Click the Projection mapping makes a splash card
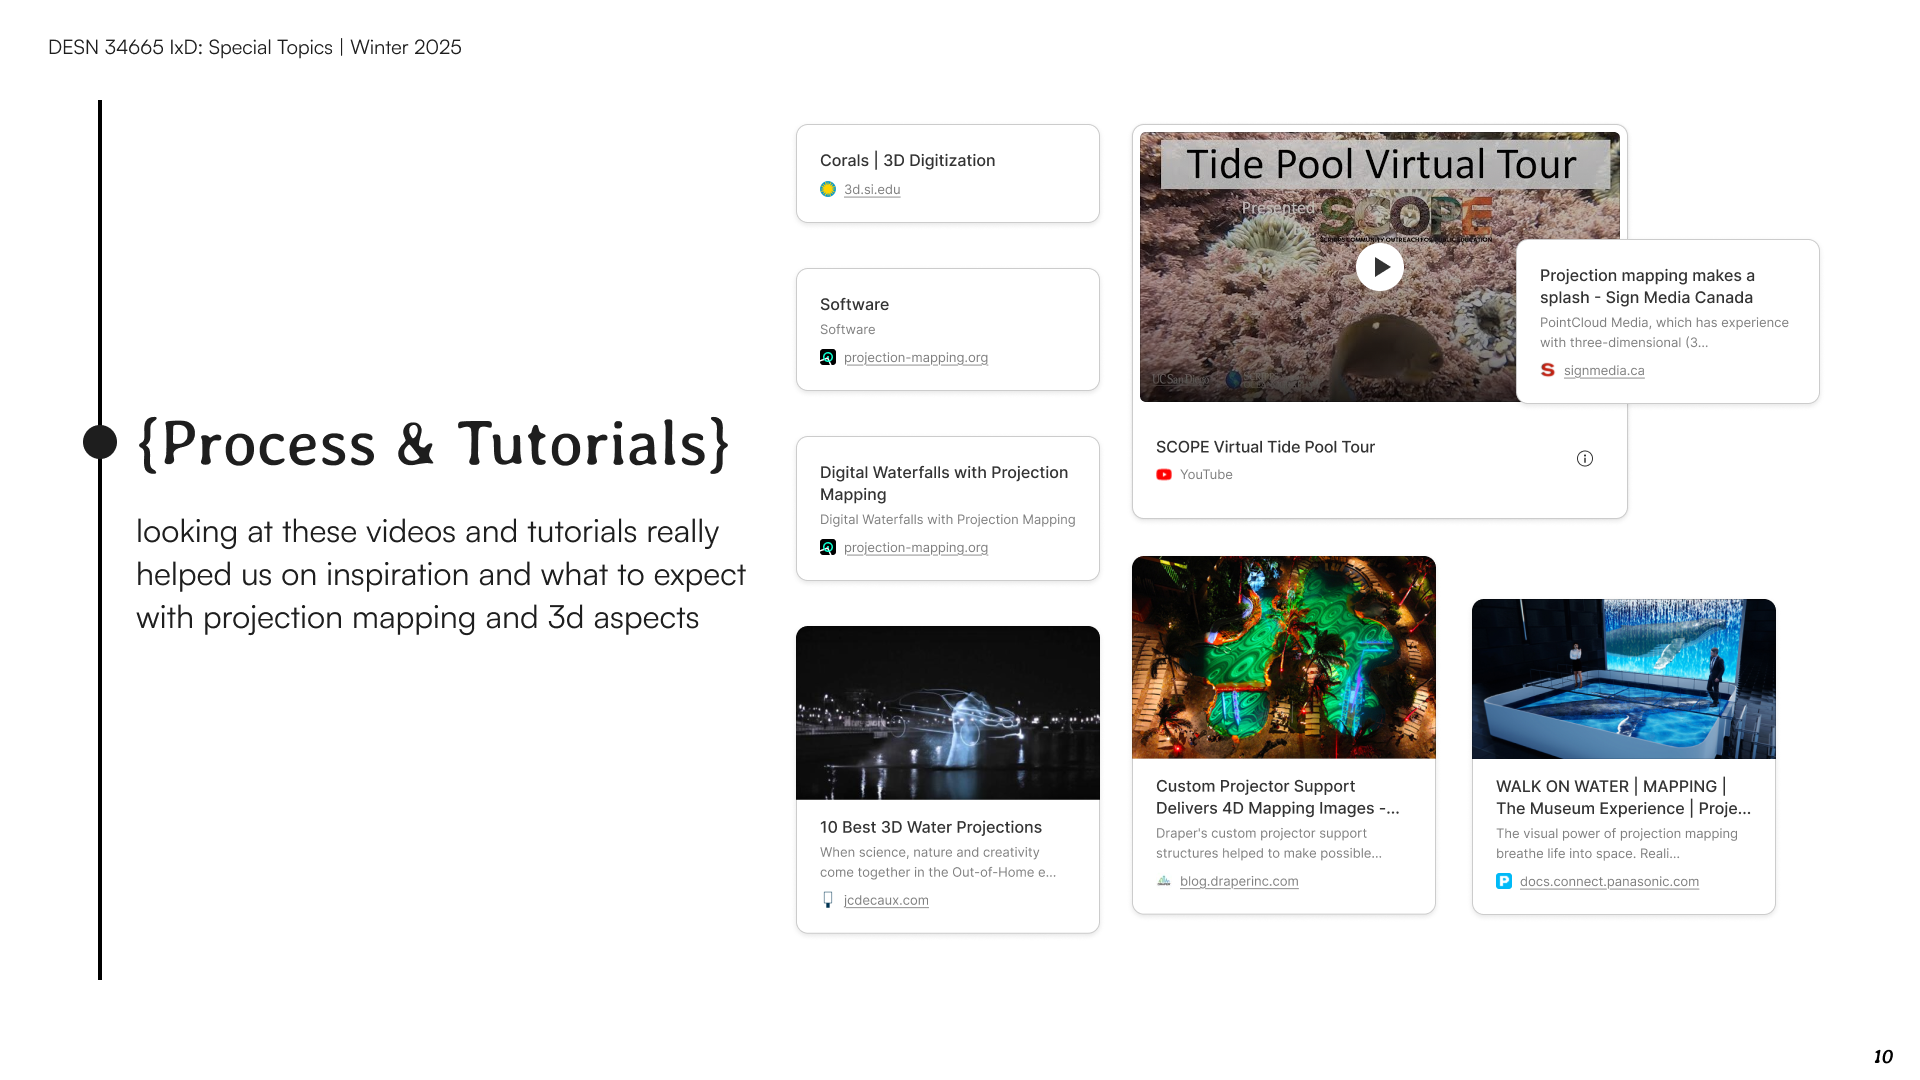 [1665, 320]
